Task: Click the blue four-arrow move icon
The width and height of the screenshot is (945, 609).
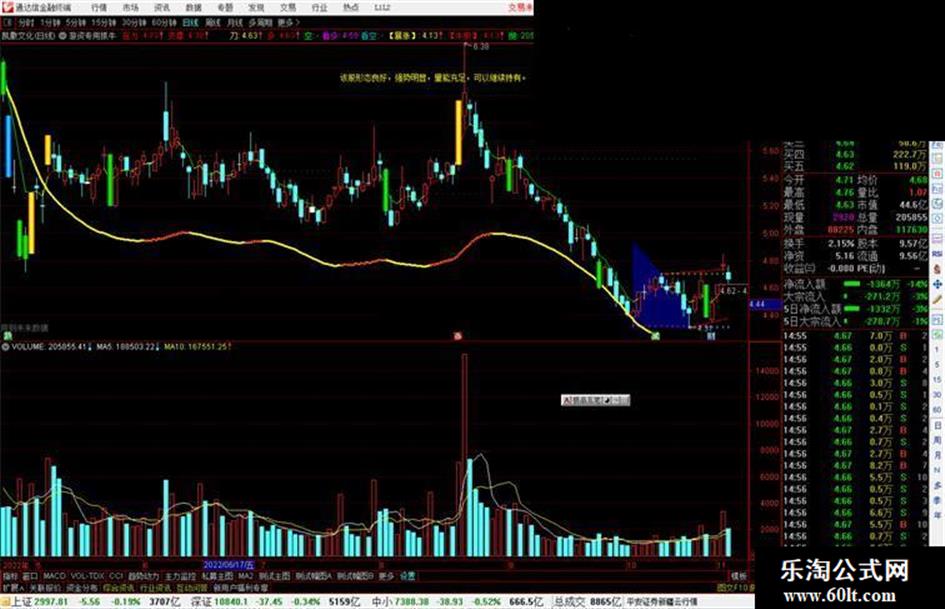Action: click(x=937, y=284)
